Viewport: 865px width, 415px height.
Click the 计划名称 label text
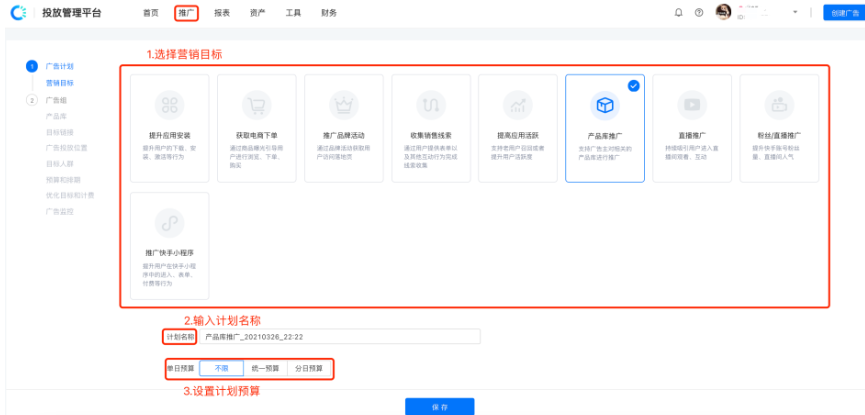[x=181, y=337]
